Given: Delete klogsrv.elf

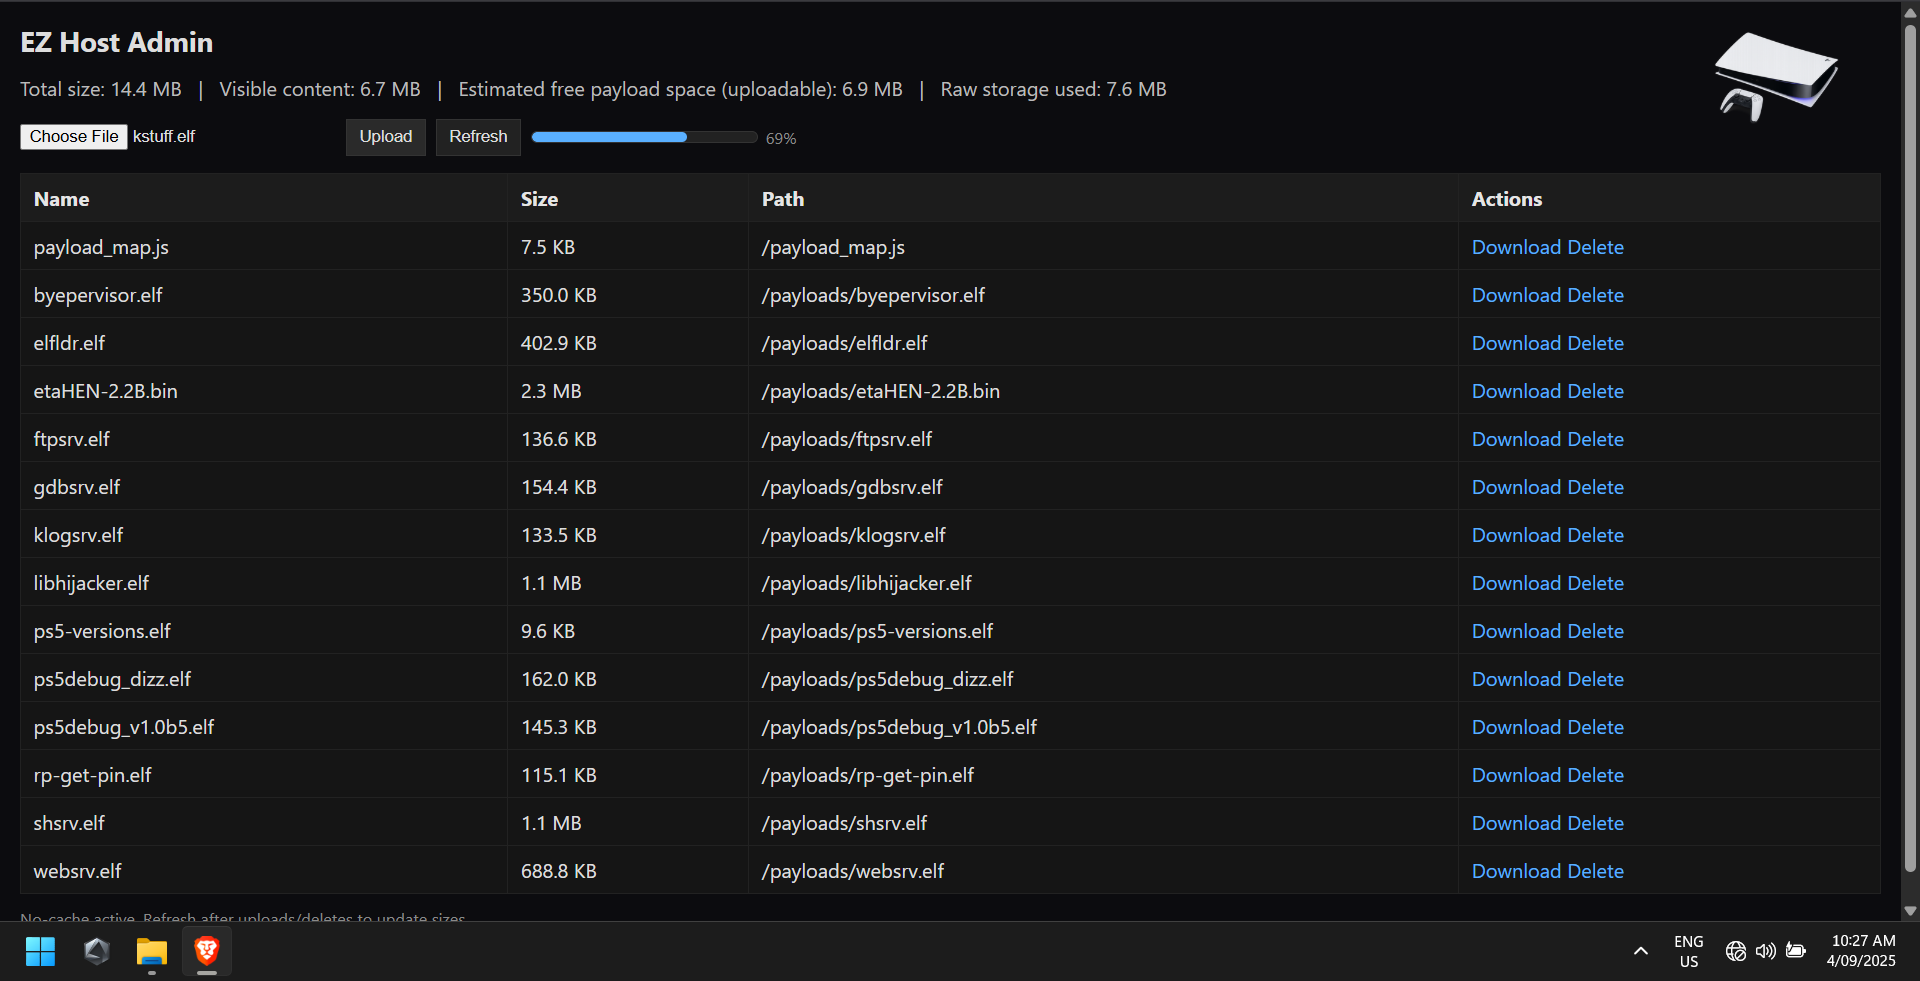Looking at the screenshot, I should coord(1595,535).
